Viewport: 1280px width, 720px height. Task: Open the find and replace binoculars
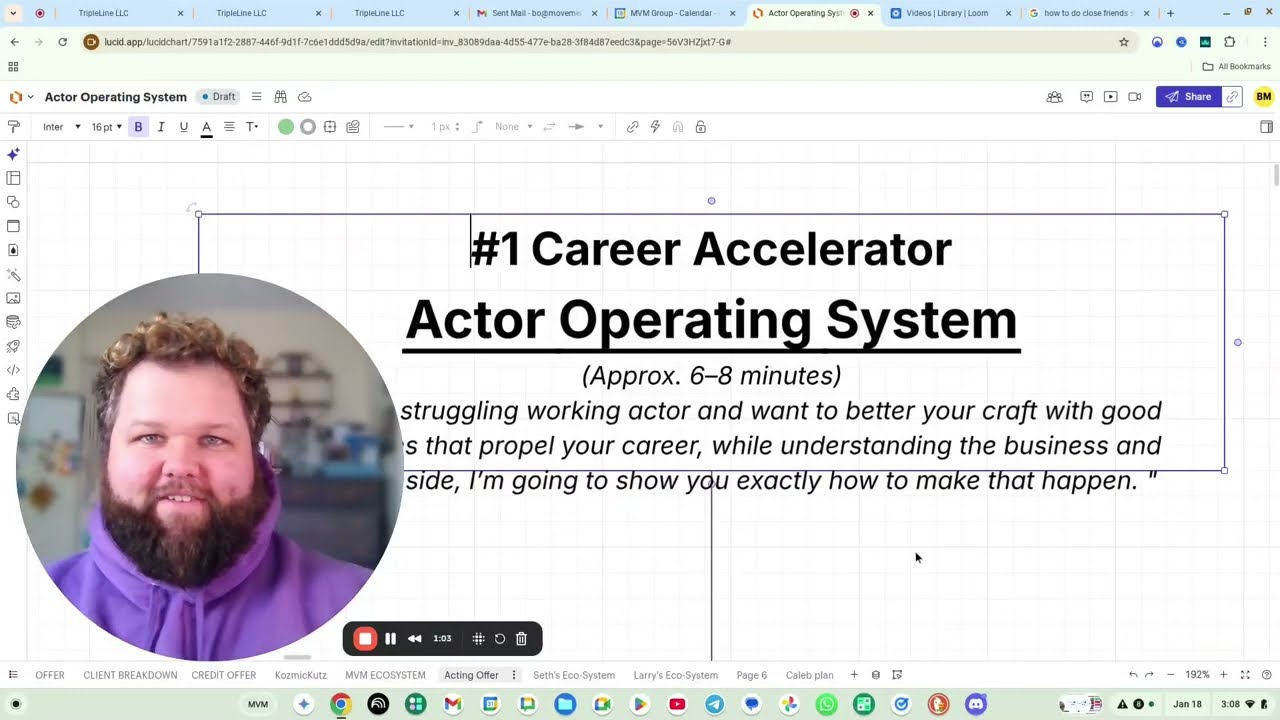(x=281, y=97)
